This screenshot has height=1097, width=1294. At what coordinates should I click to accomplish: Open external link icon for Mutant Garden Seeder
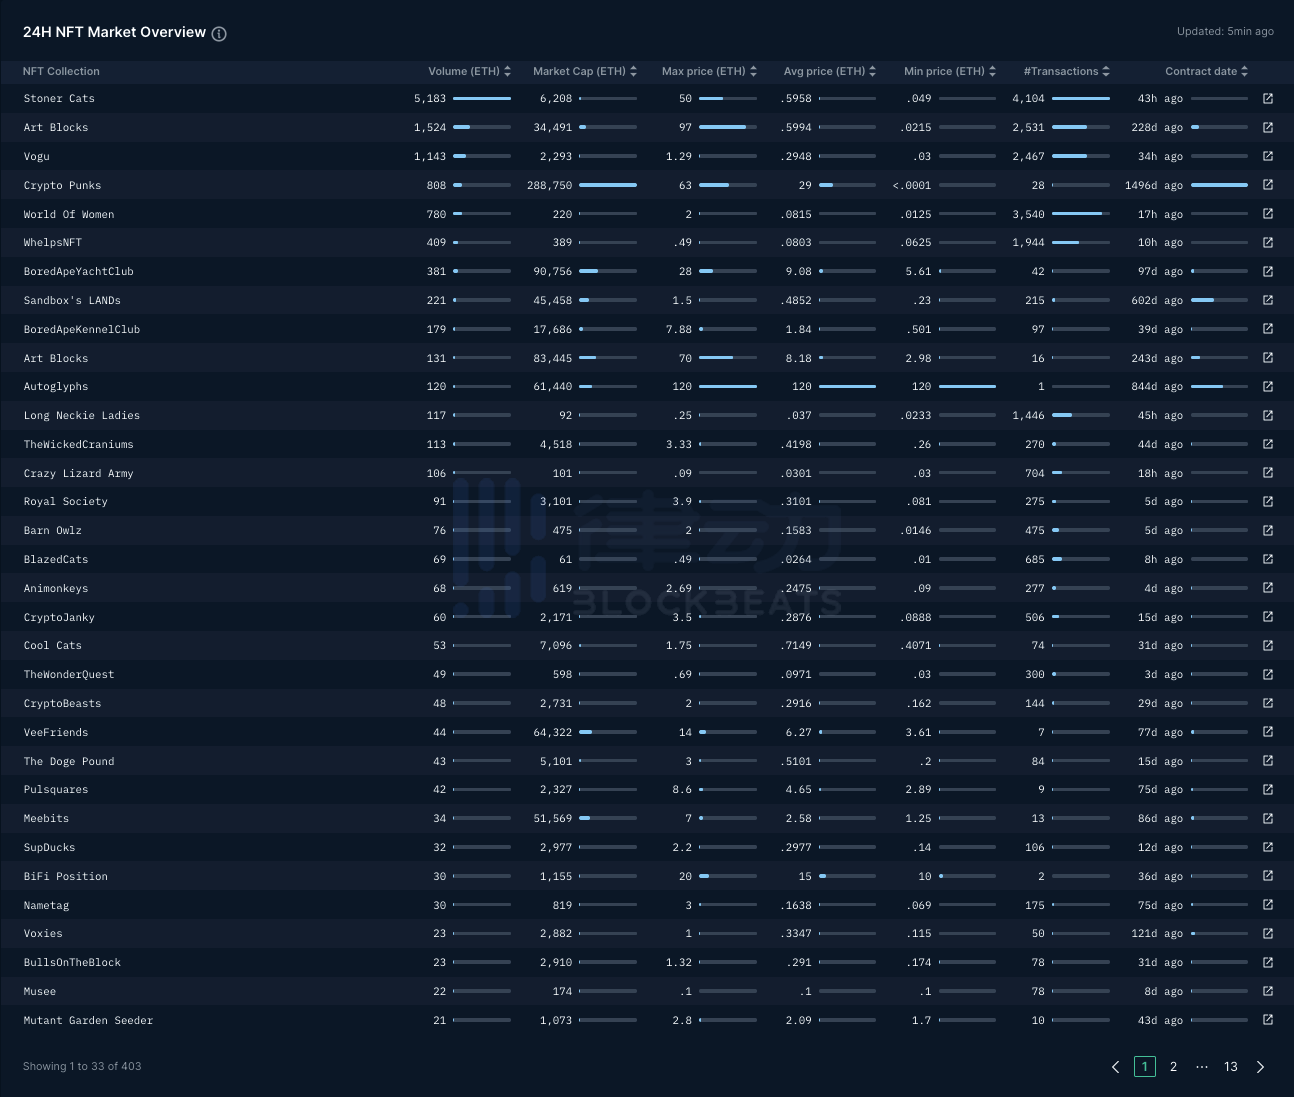[x=1268, y=1020]
